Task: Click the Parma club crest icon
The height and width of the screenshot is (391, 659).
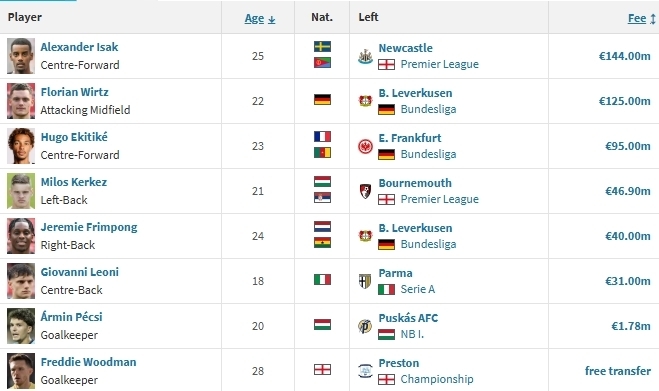Action: point(365,281)
